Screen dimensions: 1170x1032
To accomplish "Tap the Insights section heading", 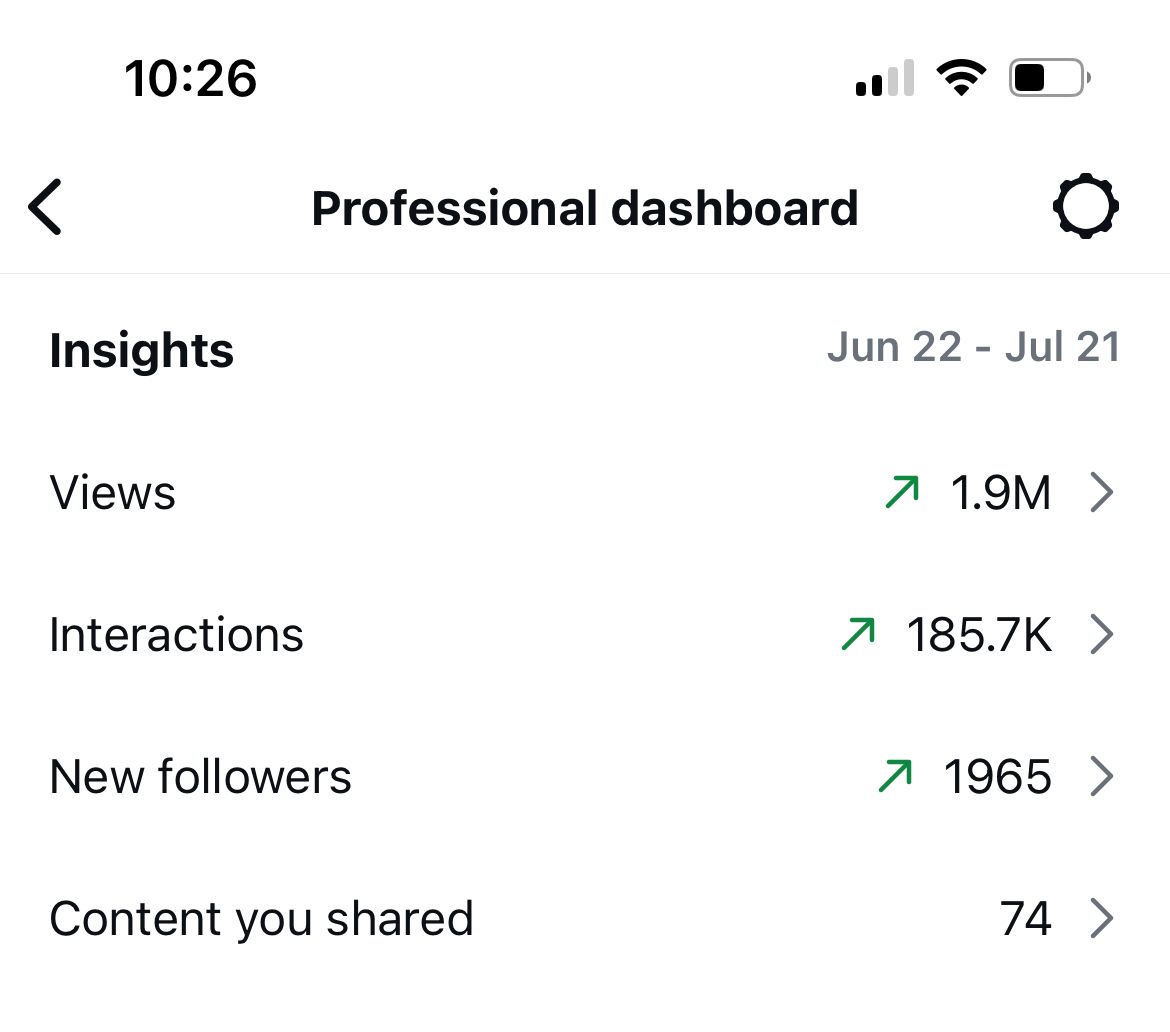I will (141, 351).
